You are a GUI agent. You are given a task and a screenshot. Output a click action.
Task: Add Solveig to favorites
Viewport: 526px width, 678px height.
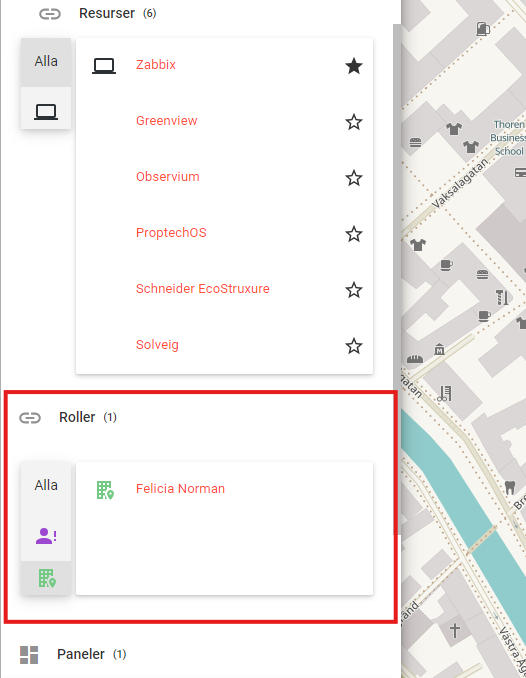[x=353, y=346]
